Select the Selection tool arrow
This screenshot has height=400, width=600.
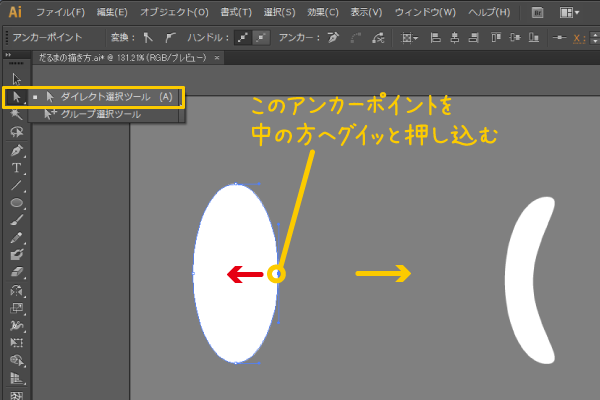(x=17, y=78)
